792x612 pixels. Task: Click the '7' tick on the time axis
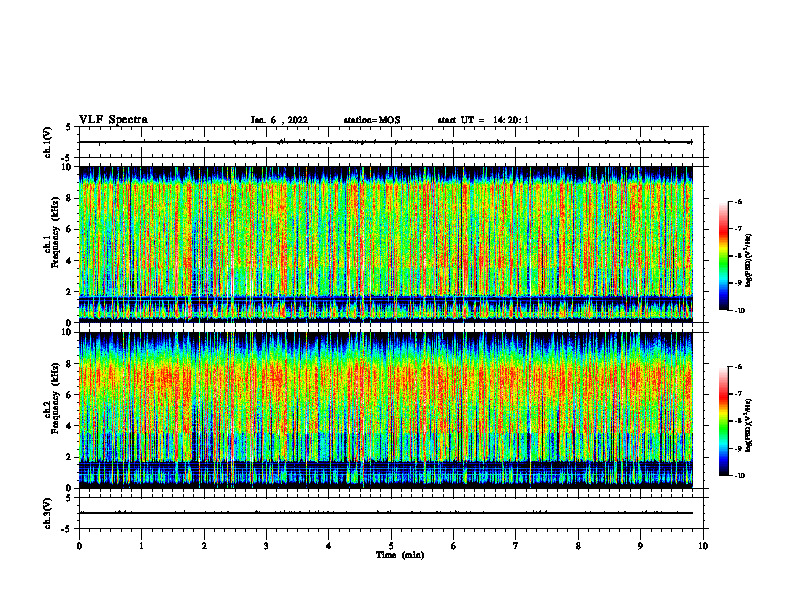pyautogui.click(x=516, y=546)
